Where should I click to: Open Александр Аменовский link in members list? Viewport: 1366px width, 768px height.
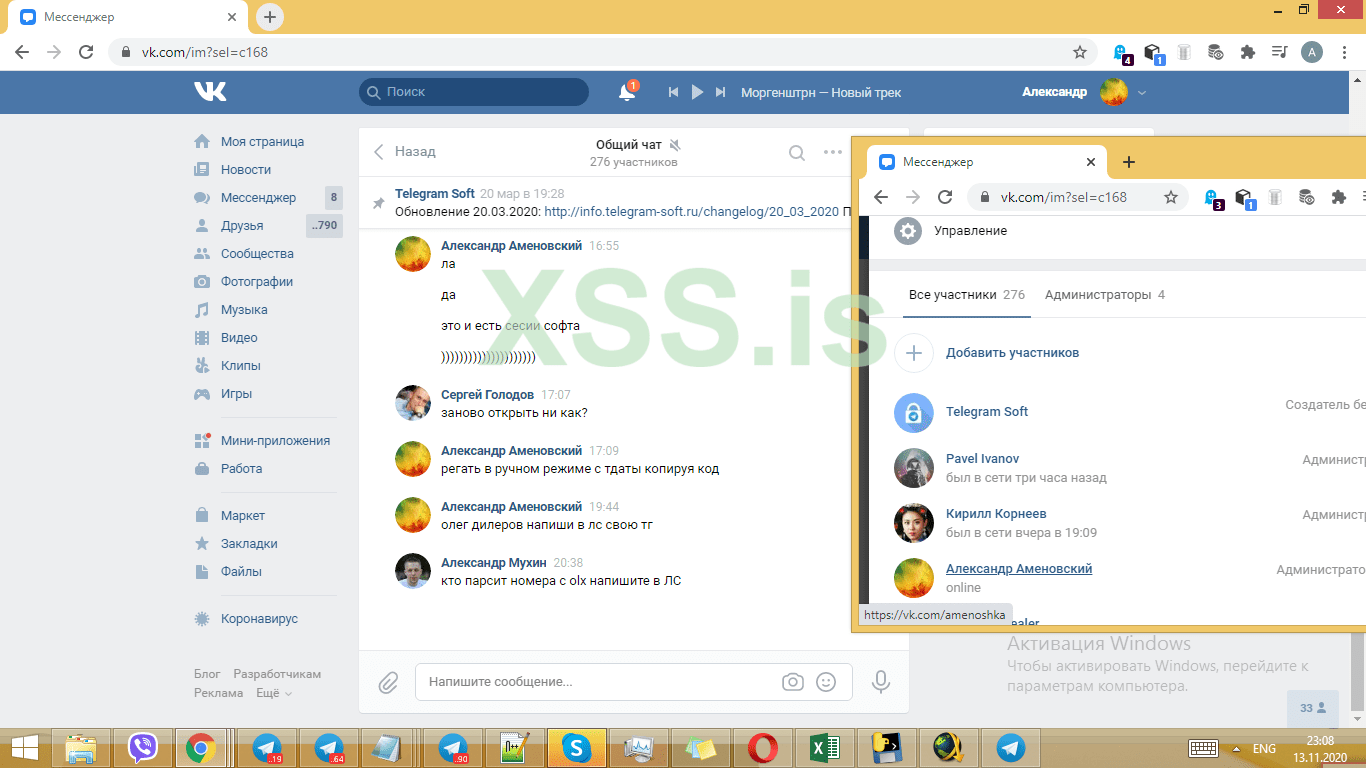coord(1019,569)
